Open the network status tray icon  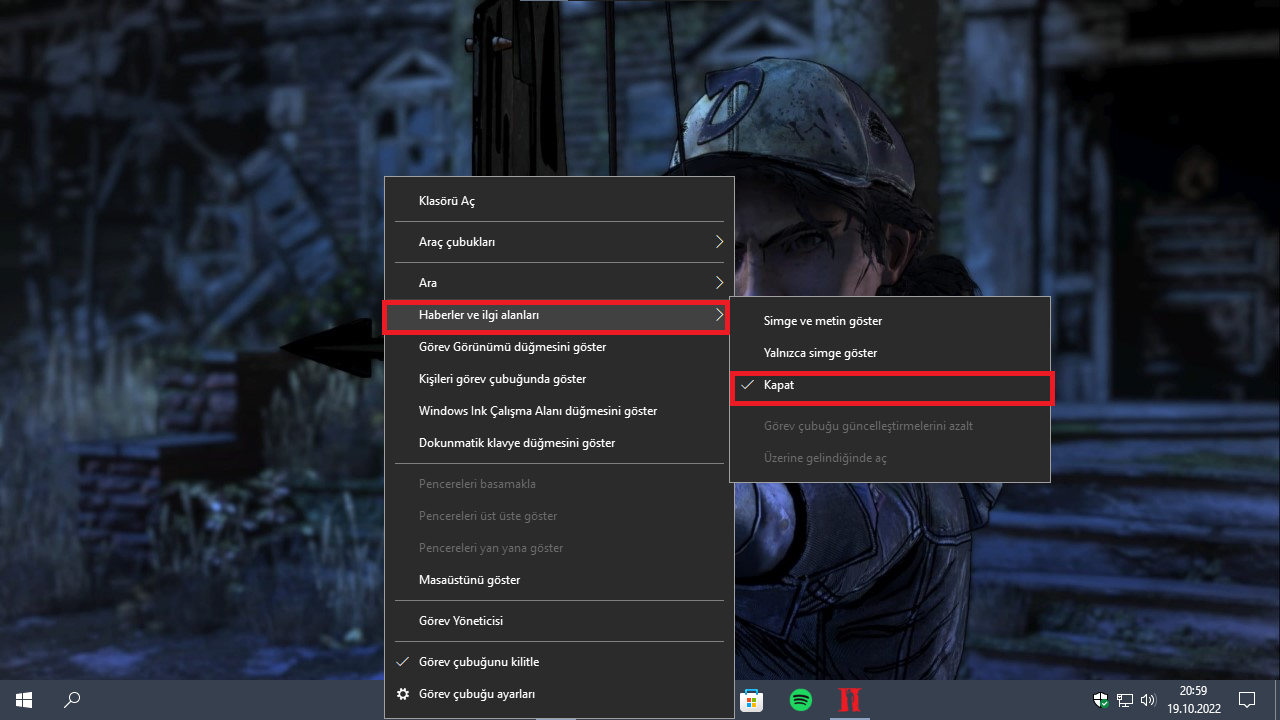(1125, 700)
